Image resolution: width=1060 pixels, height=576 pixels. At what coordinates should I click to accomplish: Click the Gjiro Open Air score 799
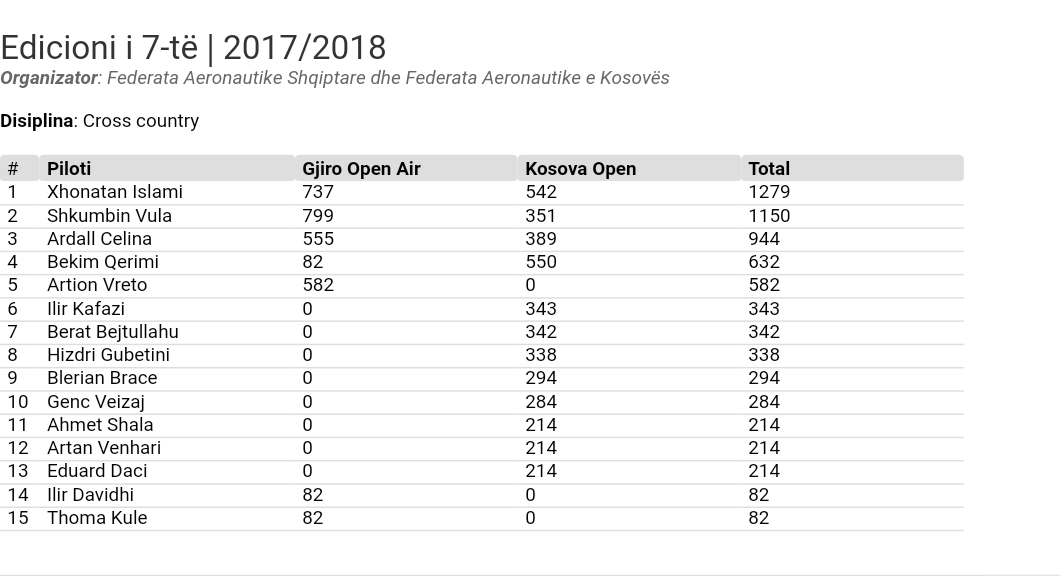click(318, 215)
